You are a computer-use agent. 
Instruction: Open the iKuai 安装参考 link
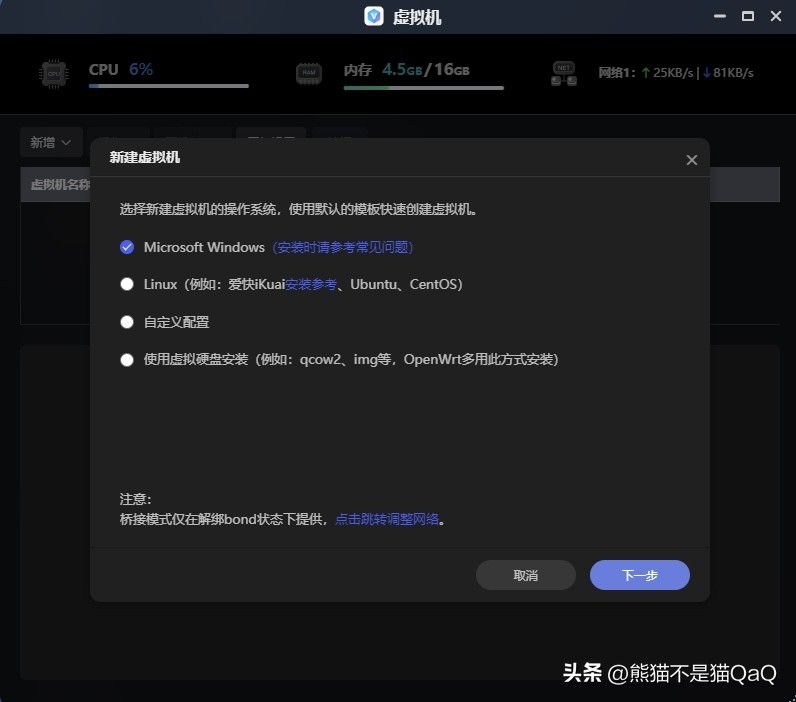pyautogui.click(x=311, y=284)
